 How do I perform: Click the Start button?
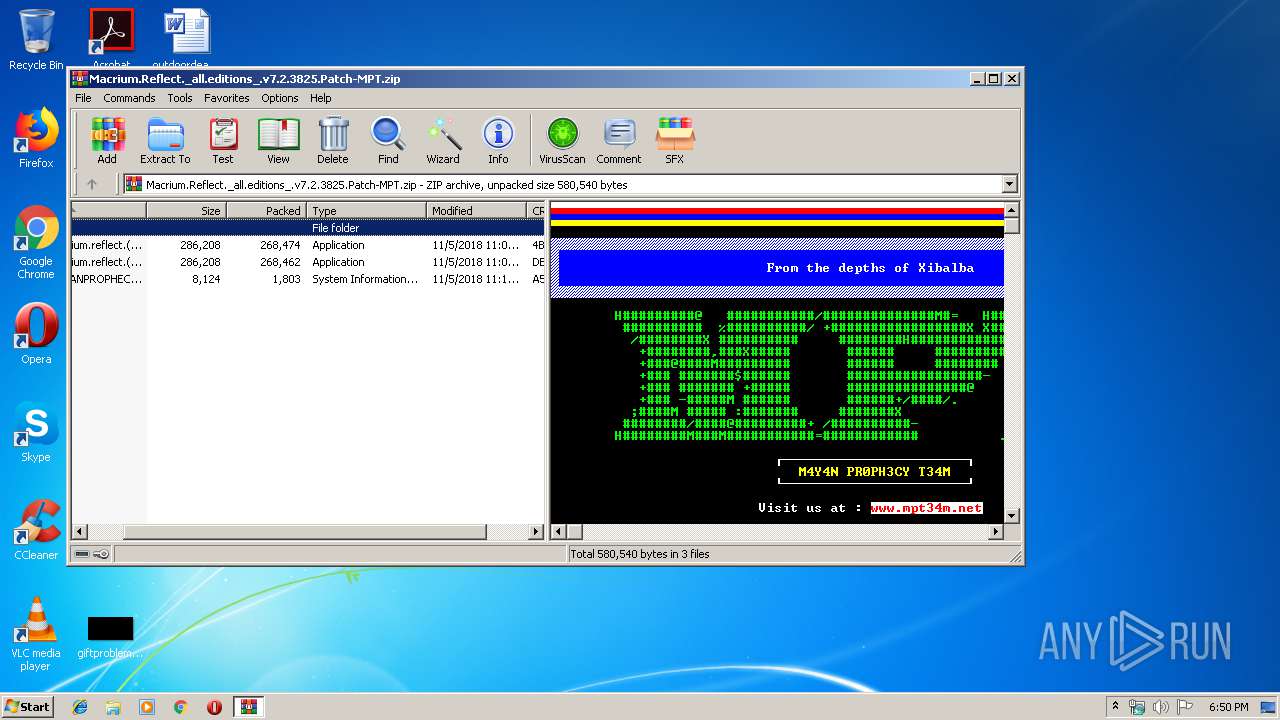tap(27, 707)
